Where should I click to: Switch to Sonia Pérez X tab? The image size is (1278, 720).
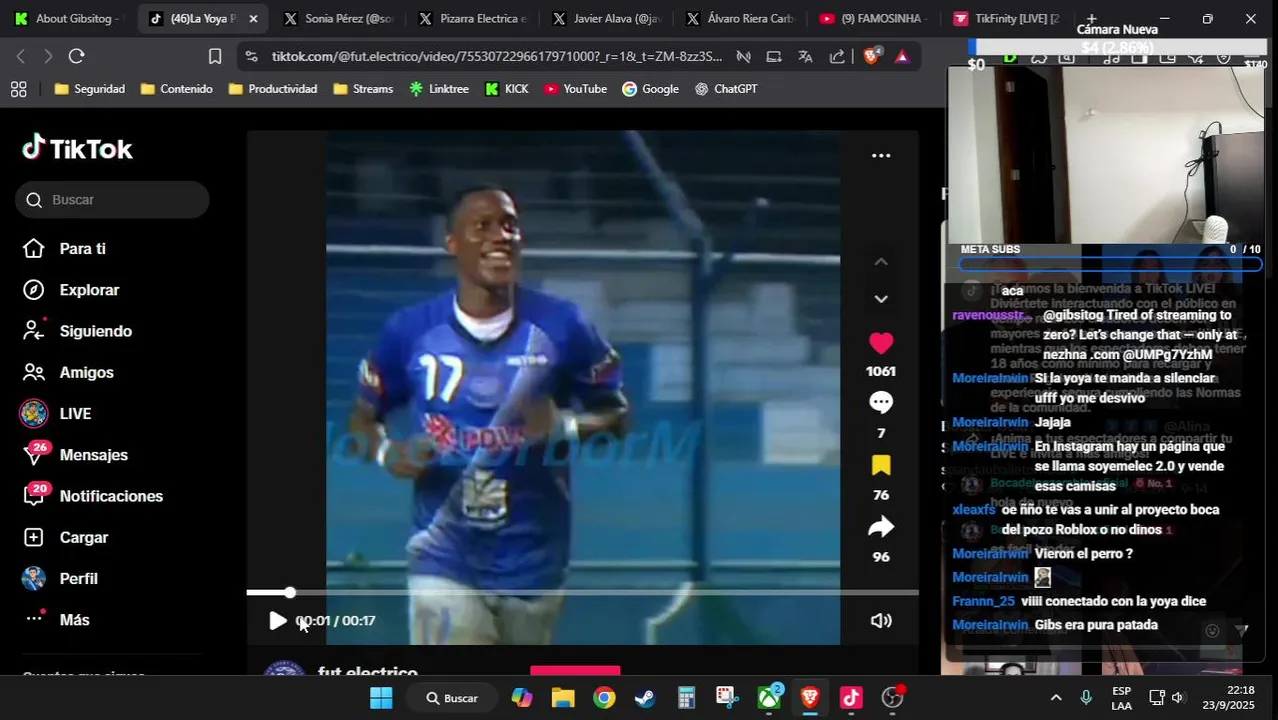tap(338, 18)
